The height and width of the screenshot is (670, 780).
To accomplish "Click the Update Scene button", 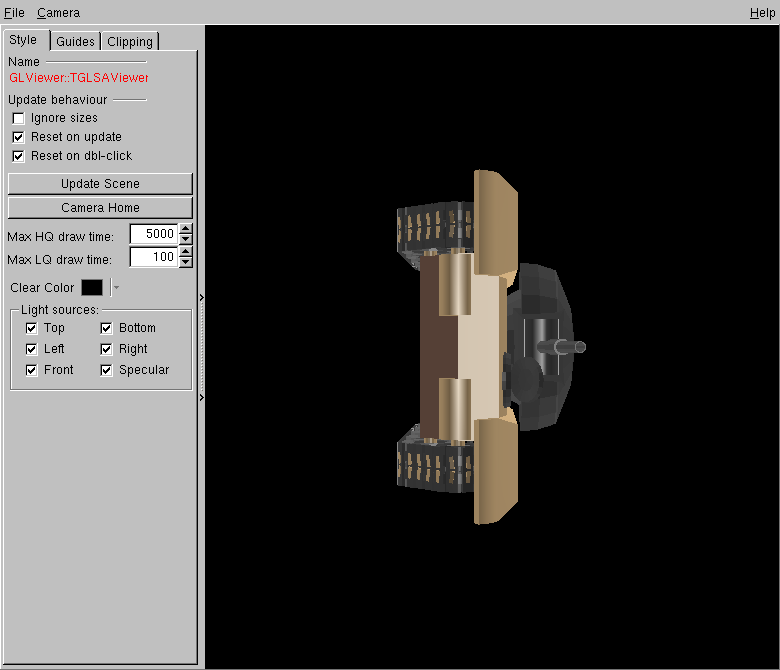I will (100, 184).
